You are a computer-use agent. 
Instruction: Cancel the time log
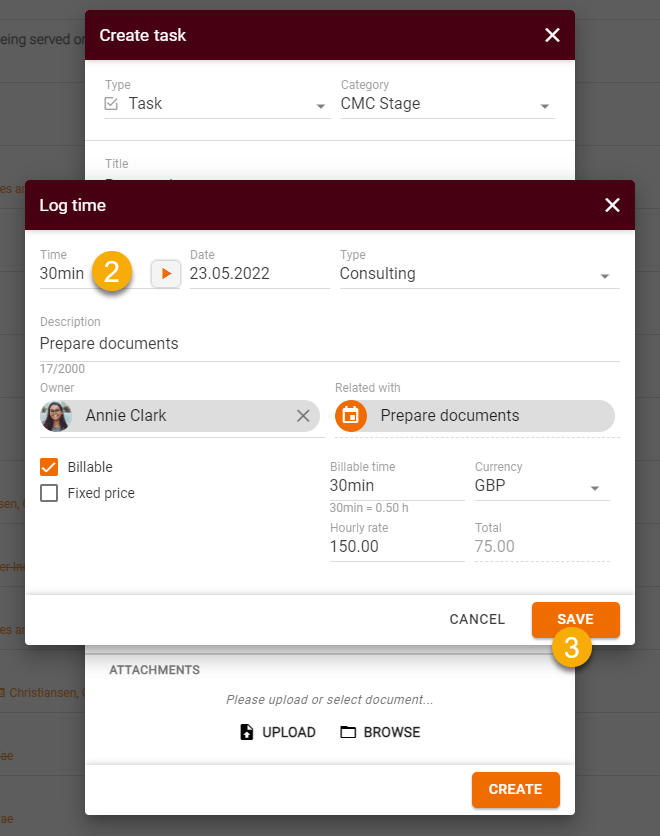point(477,619)
